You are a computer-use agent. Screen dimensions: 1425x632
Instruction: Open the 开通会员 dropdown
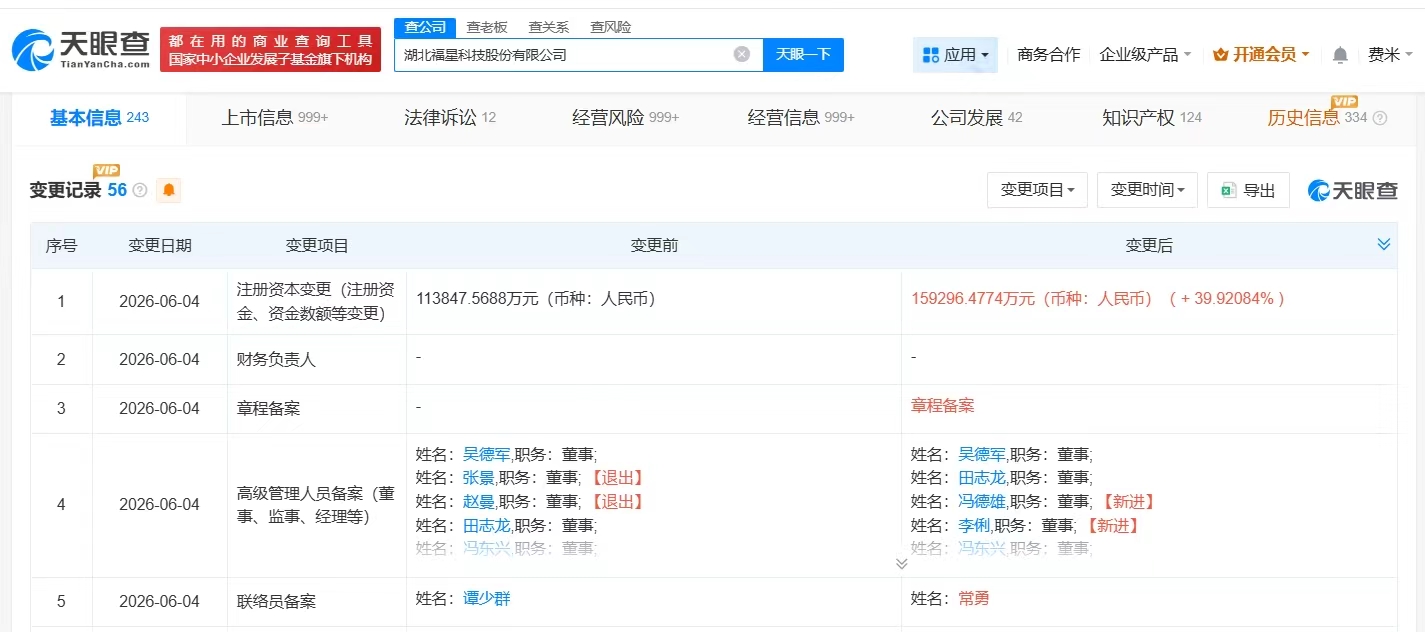click(1261, 55)
